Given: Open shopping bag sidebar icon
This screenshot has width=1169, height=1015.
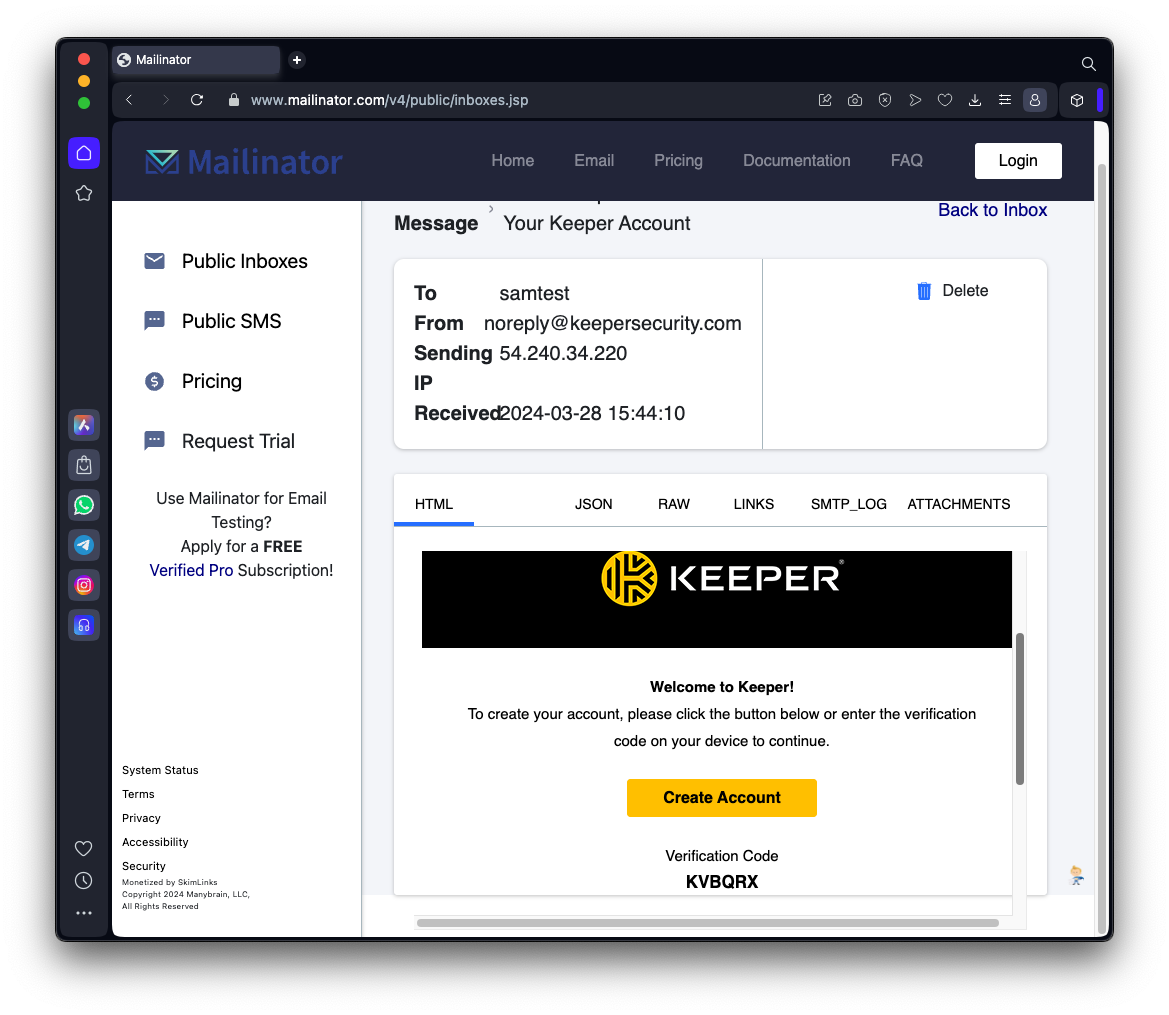Looking at the screenshot, I should click(84, 465).
